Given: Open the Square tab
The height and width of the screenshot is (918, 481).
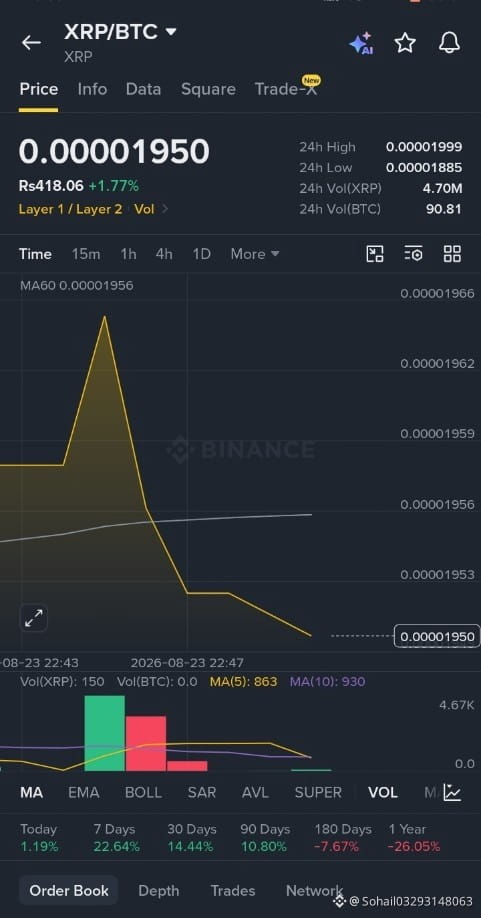Looking at the screenshot, I should tap(208, 89).
